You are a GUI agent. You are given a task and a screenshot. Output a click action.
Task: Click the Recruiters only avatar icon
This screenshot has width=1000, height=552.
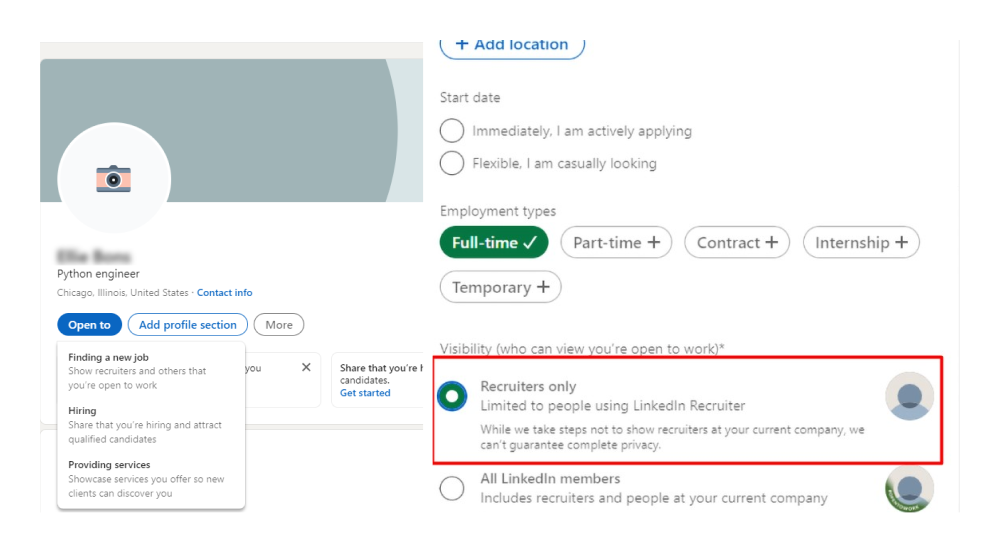pos(909,397)
